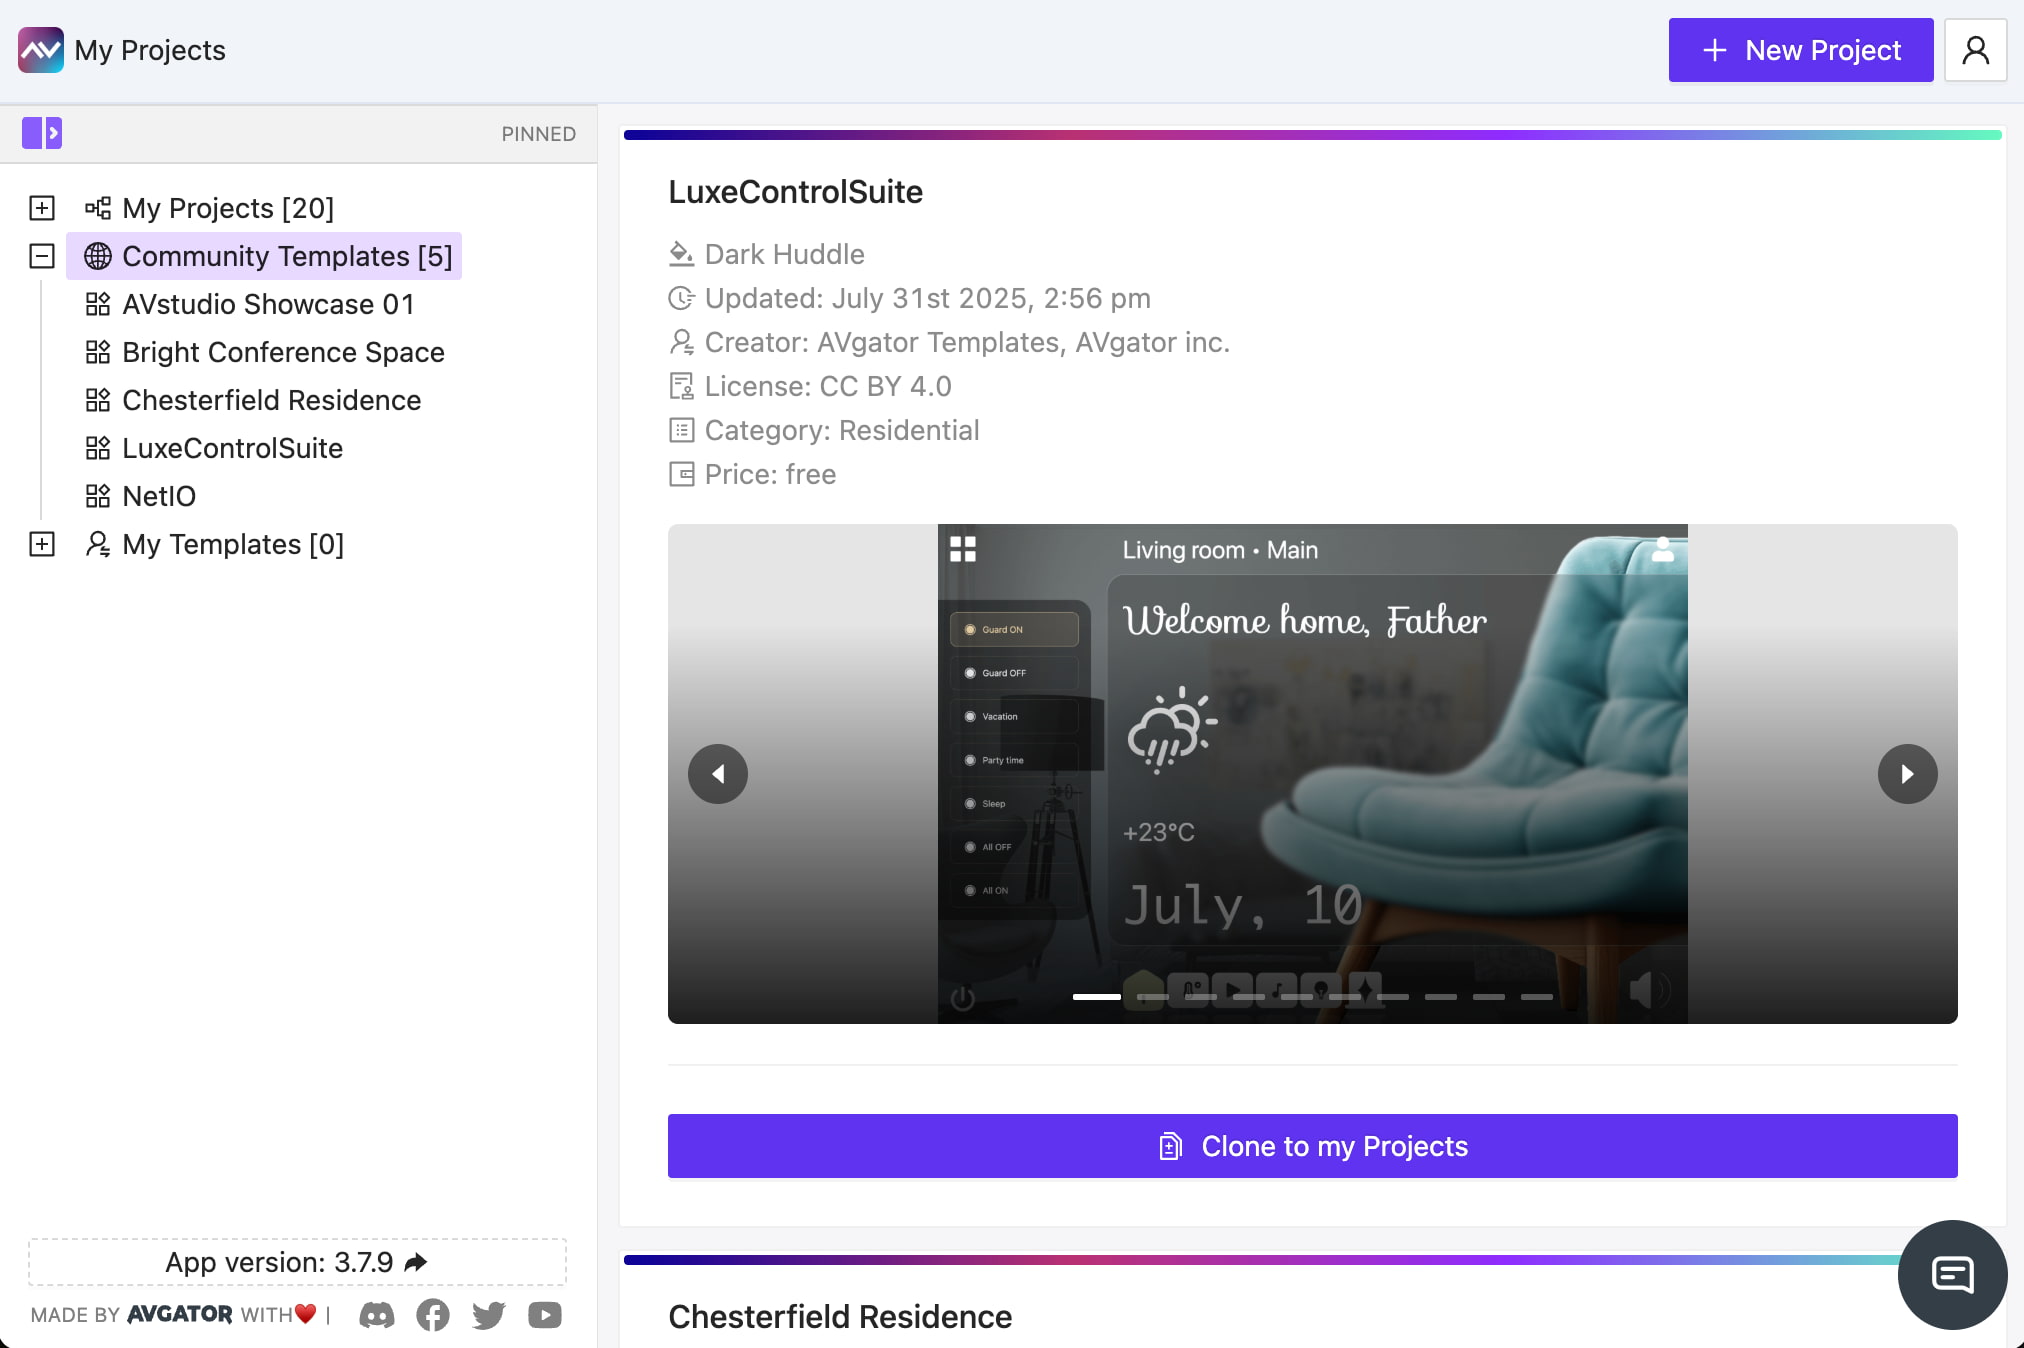
Task: Open the NetIO template item
Action: click(159, 496)
